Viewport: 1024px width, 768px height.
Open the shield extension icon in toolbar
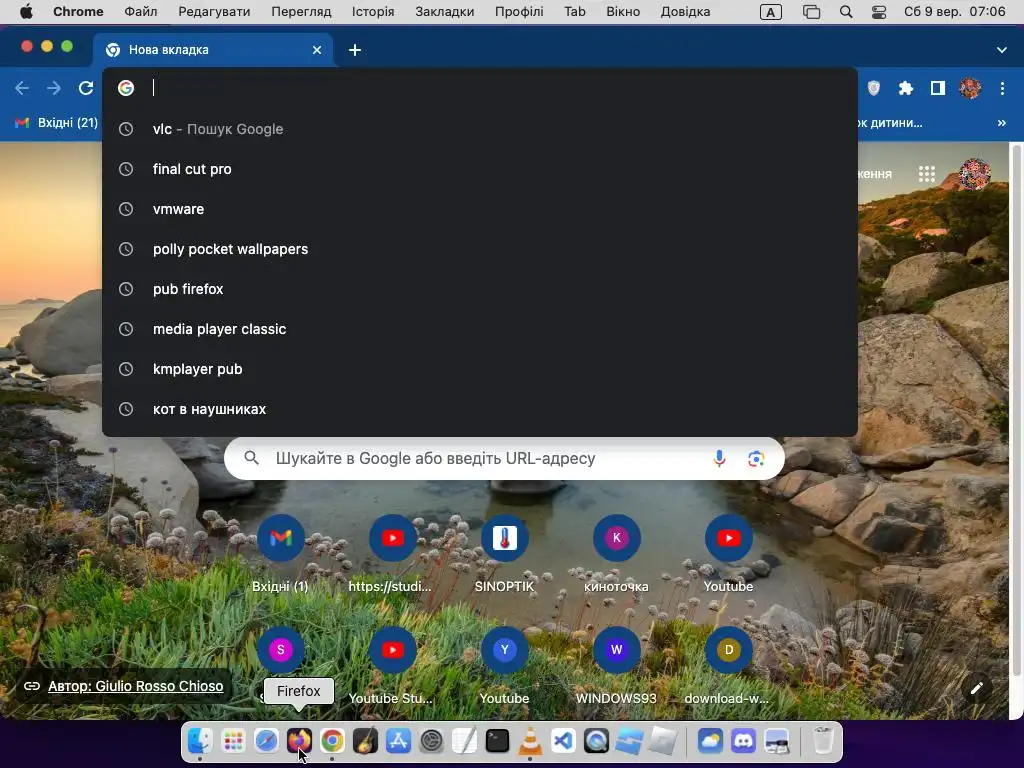coord(874,88)
